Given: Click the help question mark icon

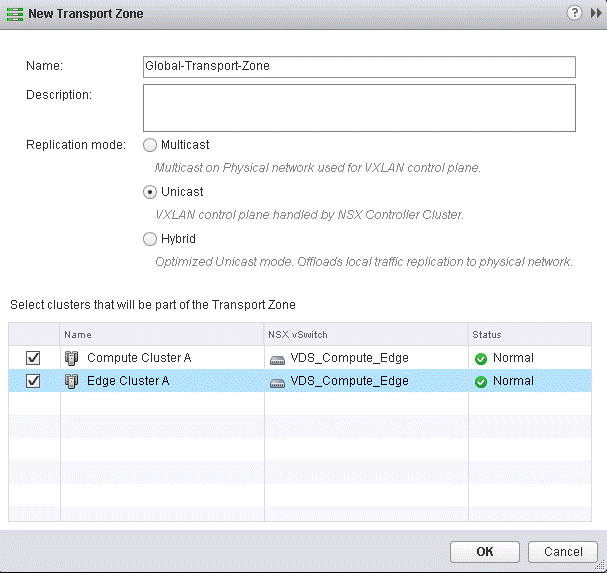Looking at the screenshot, I should click(574, 13).
